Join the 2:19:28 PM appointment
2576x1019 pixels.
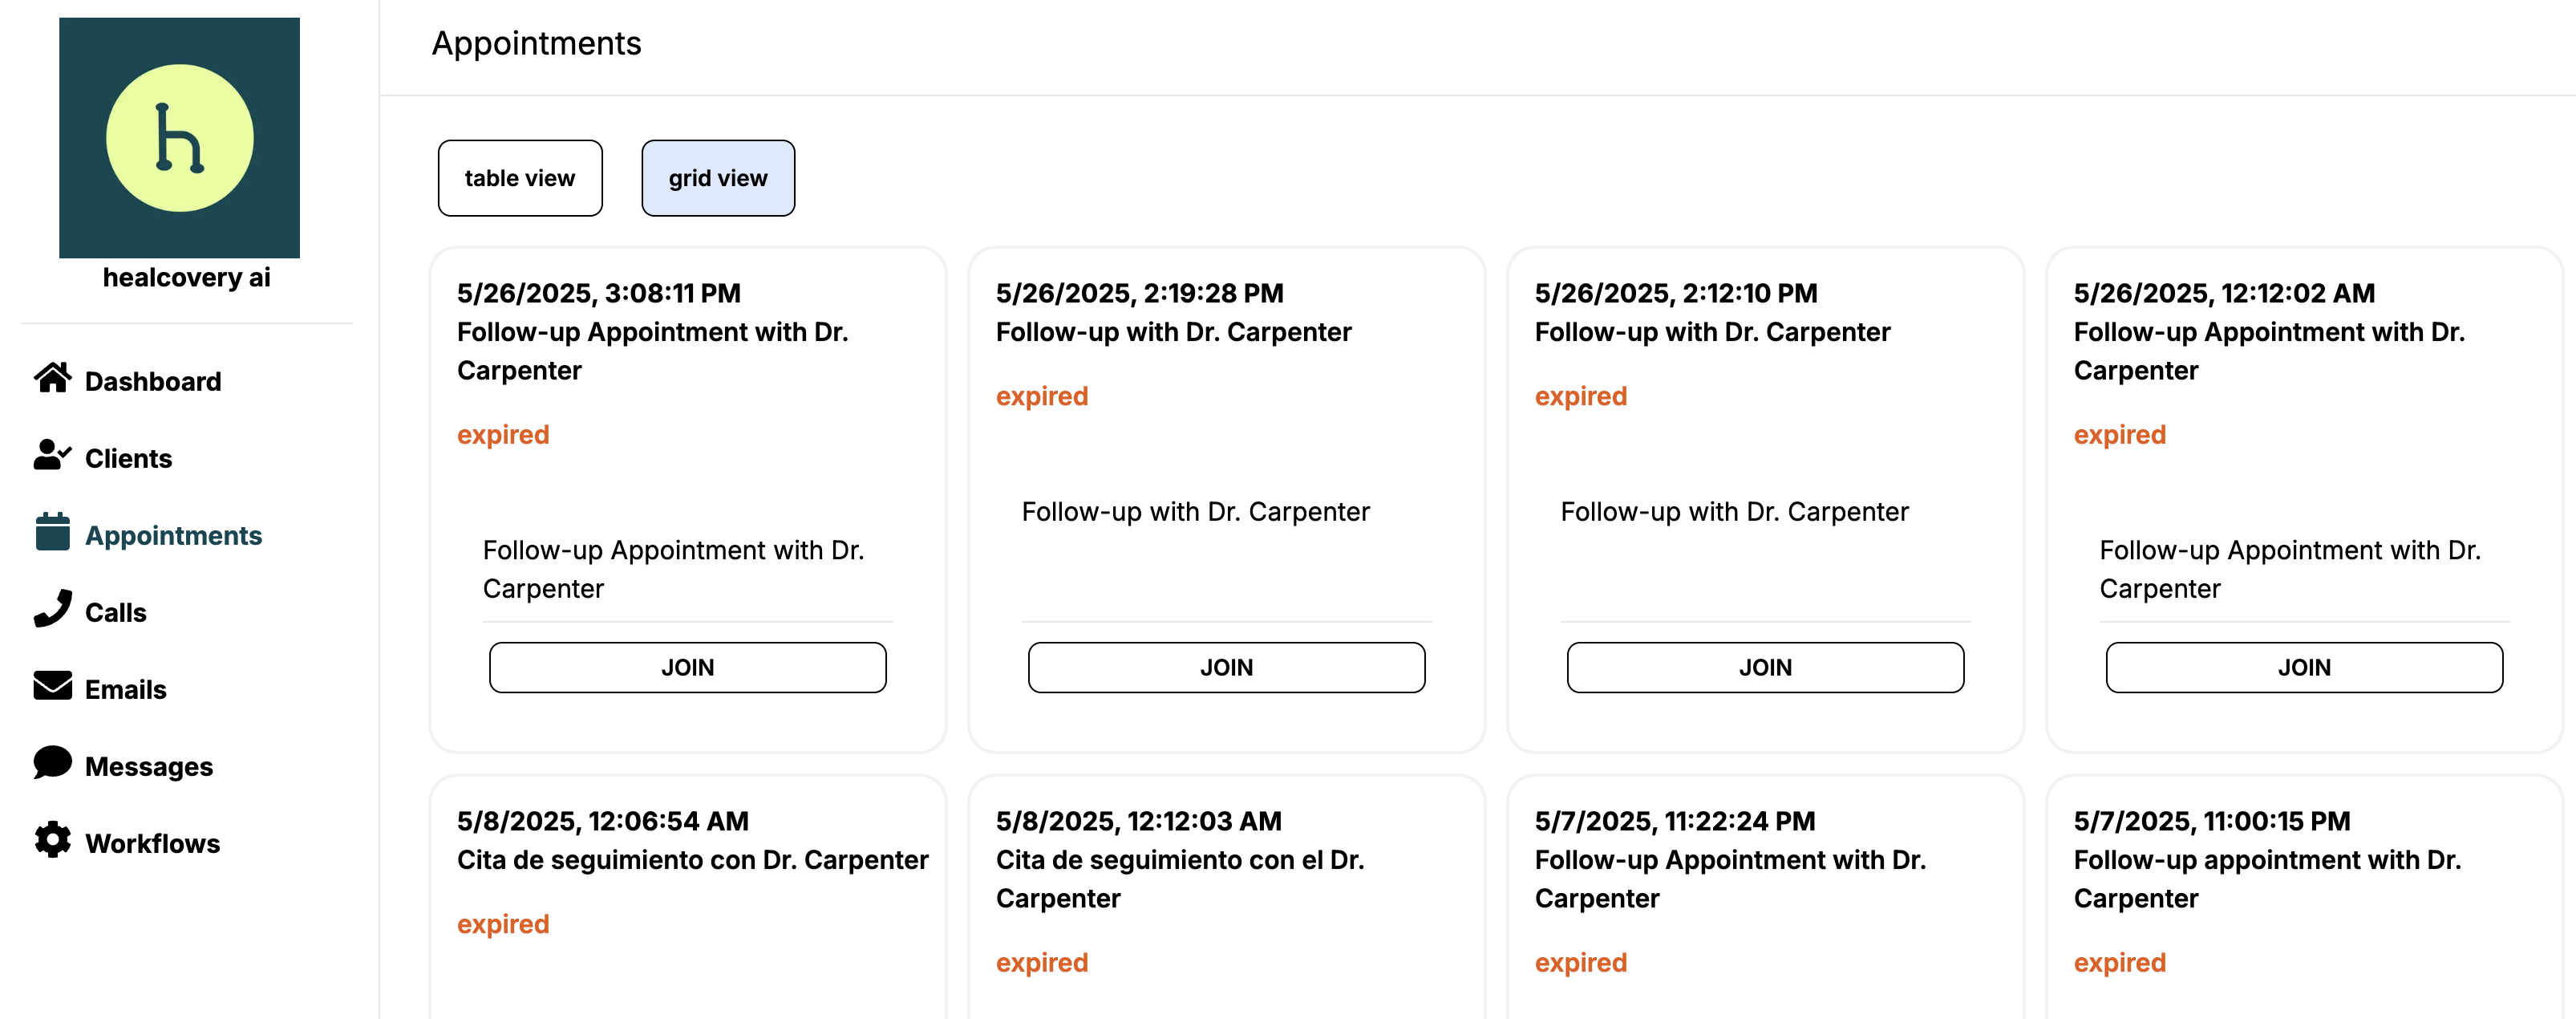(1226, 667)
